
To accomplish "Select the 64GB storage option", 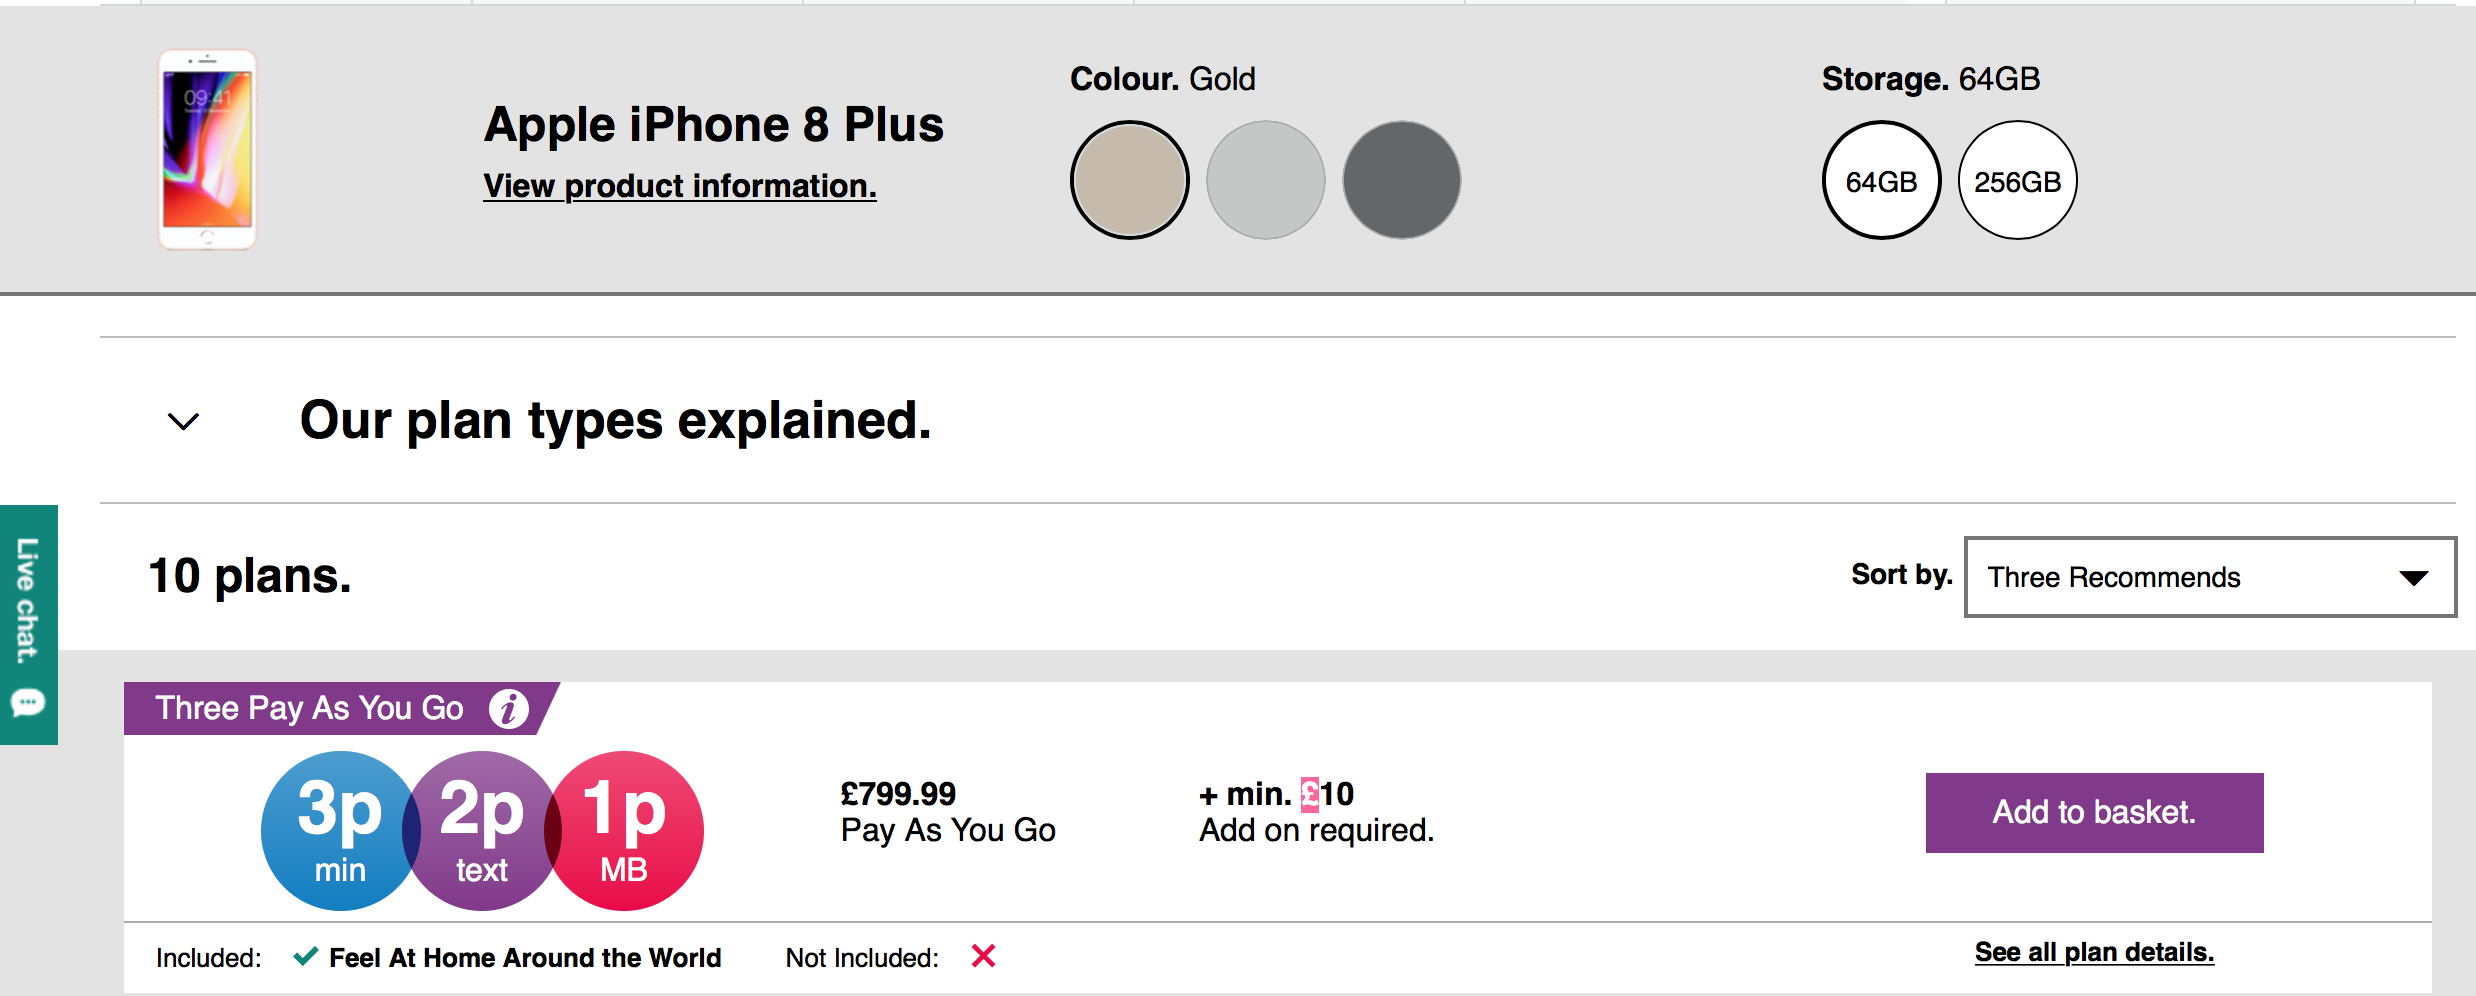I will [x=1881, y=181].
